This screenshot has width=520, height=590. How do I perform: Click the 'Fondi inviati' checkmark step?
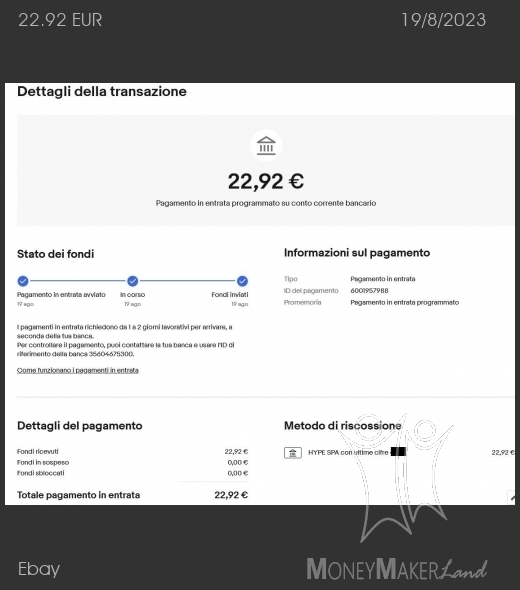(x=242, y=281)
